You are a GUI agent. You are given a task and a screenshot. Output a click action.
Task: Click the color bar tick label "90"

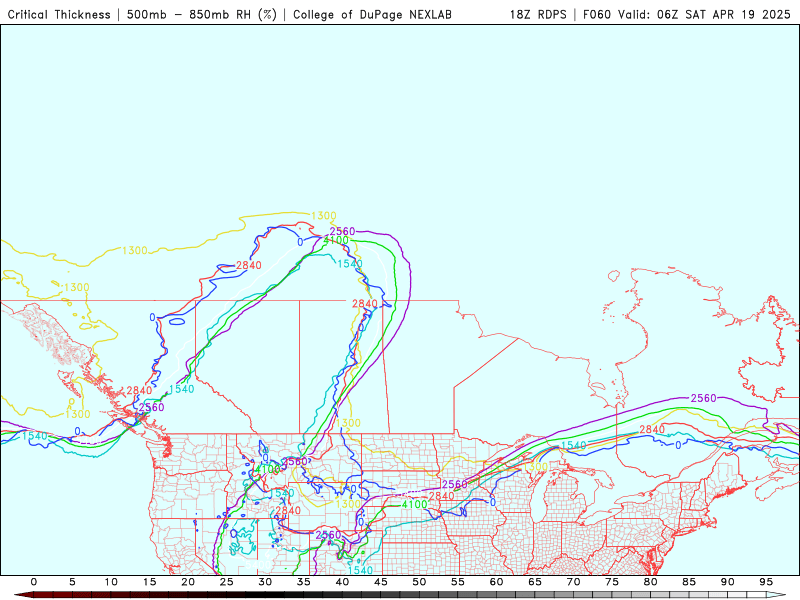coord(727,582)
